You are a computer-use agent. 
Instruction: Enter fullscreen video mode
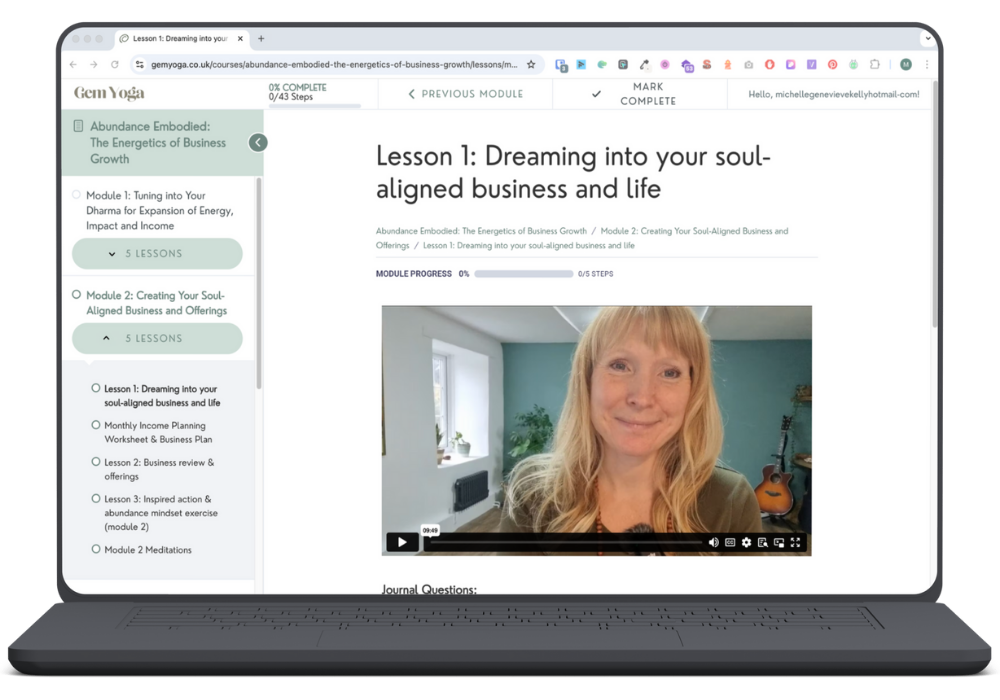tap(796, 542)
